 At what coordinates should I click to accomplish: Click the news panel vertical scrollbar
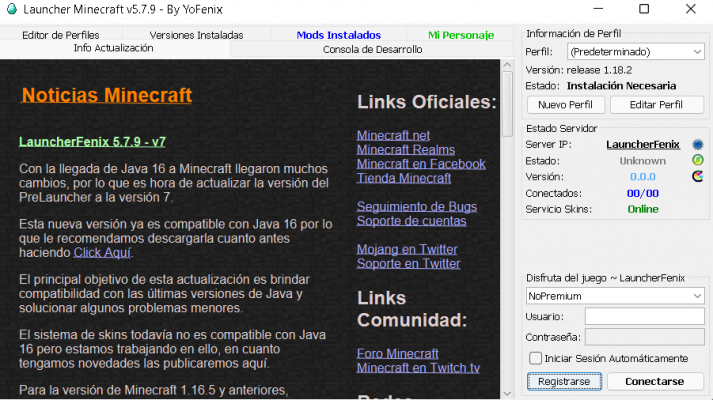click(x=507, y=230)
